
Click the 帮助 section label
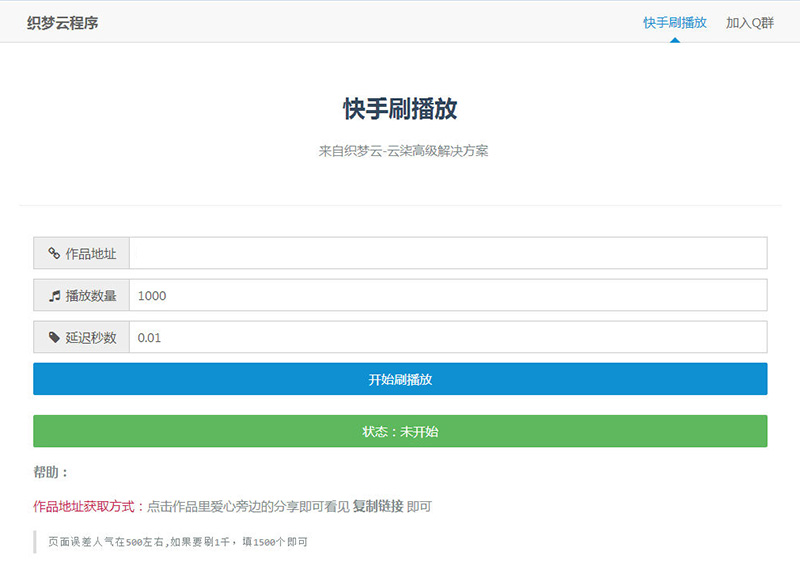tap(49, 471)
